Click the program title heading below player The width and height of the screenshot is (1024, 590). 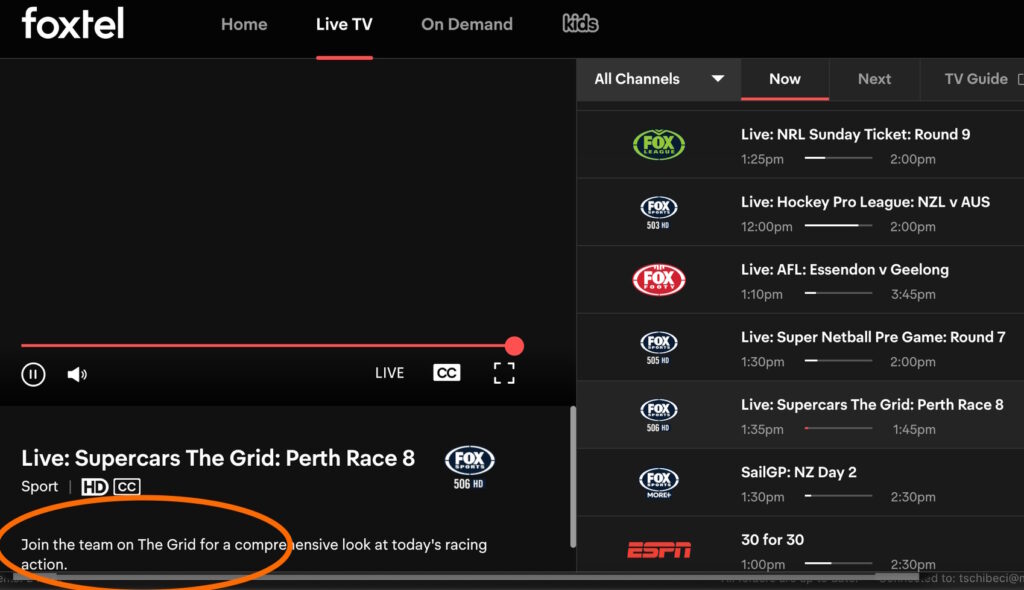218,458
